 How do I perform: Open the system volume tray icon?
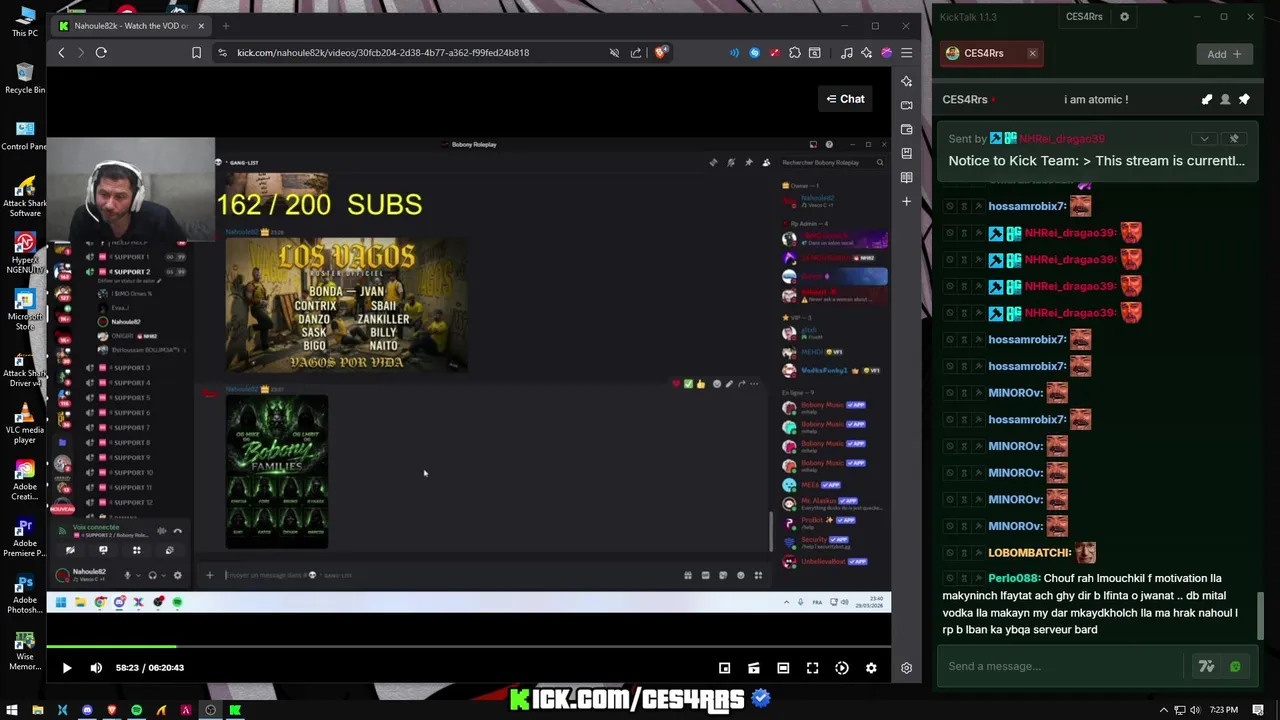pos(1195,710)
